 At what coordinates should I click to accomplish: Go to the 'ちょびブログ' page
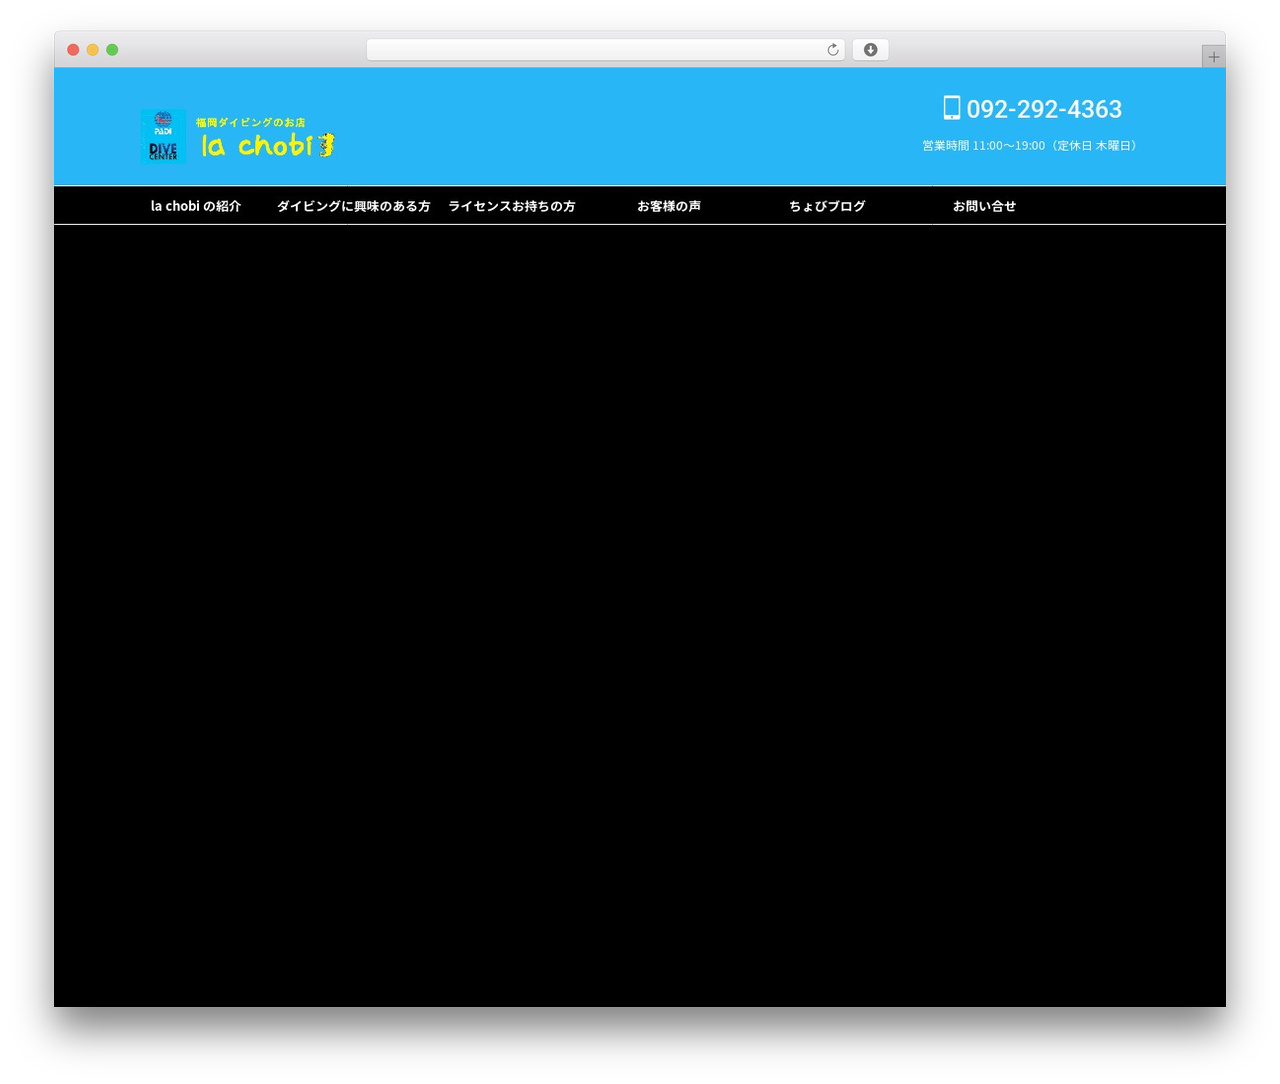pyautogui.click(x=827, y=206)
